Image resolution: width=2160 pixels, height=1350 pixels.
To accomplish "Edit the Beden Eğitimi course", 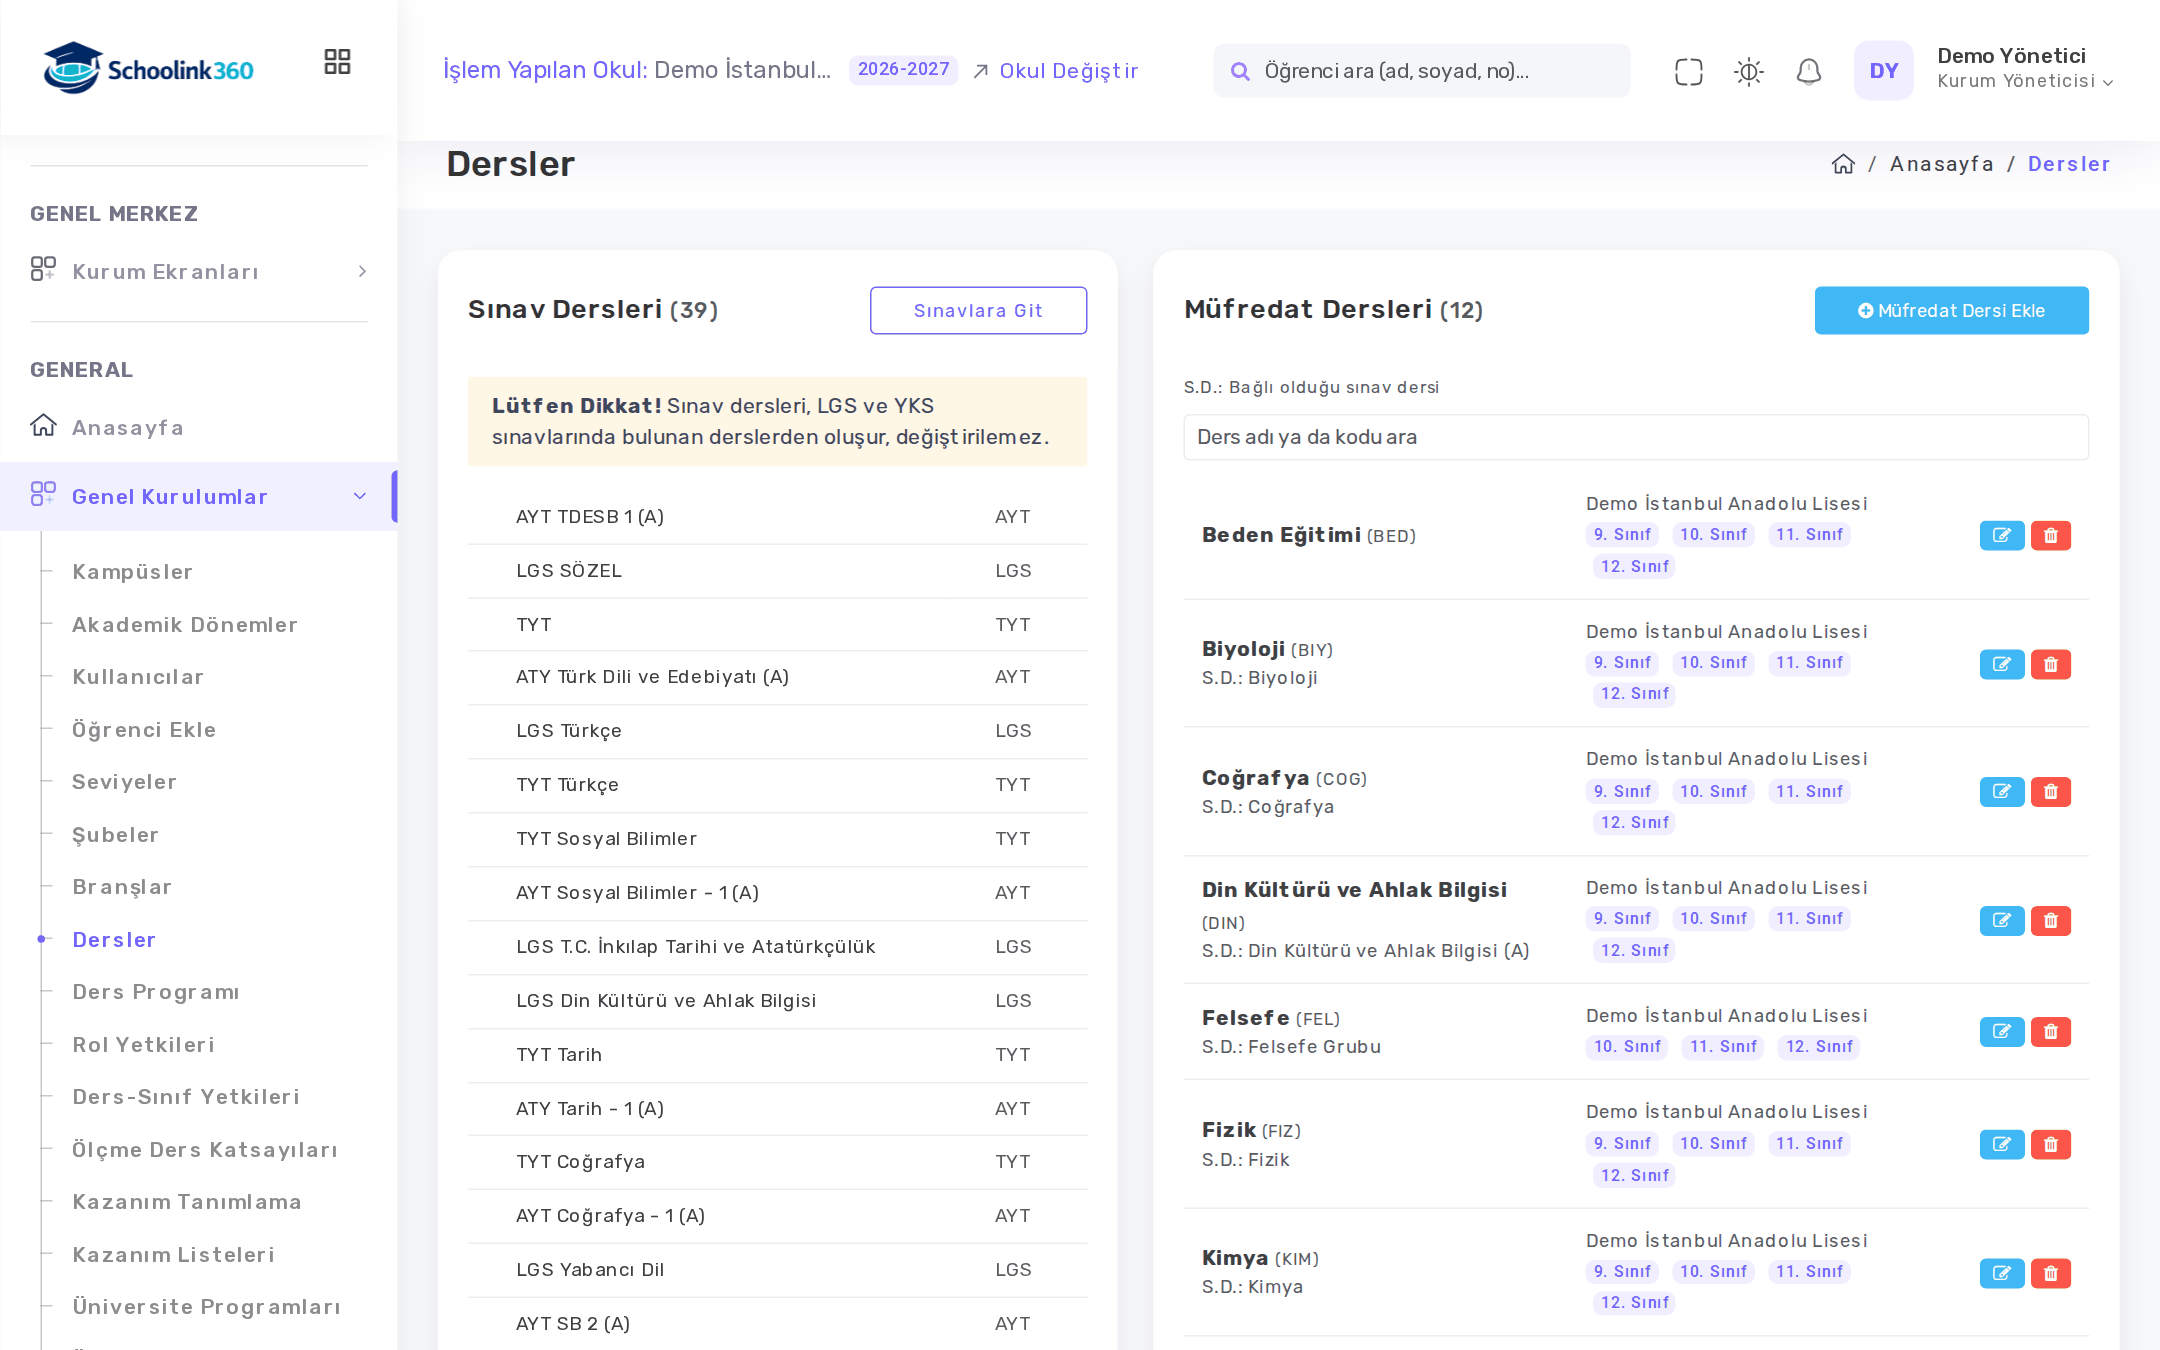I will click(2001, 535).
